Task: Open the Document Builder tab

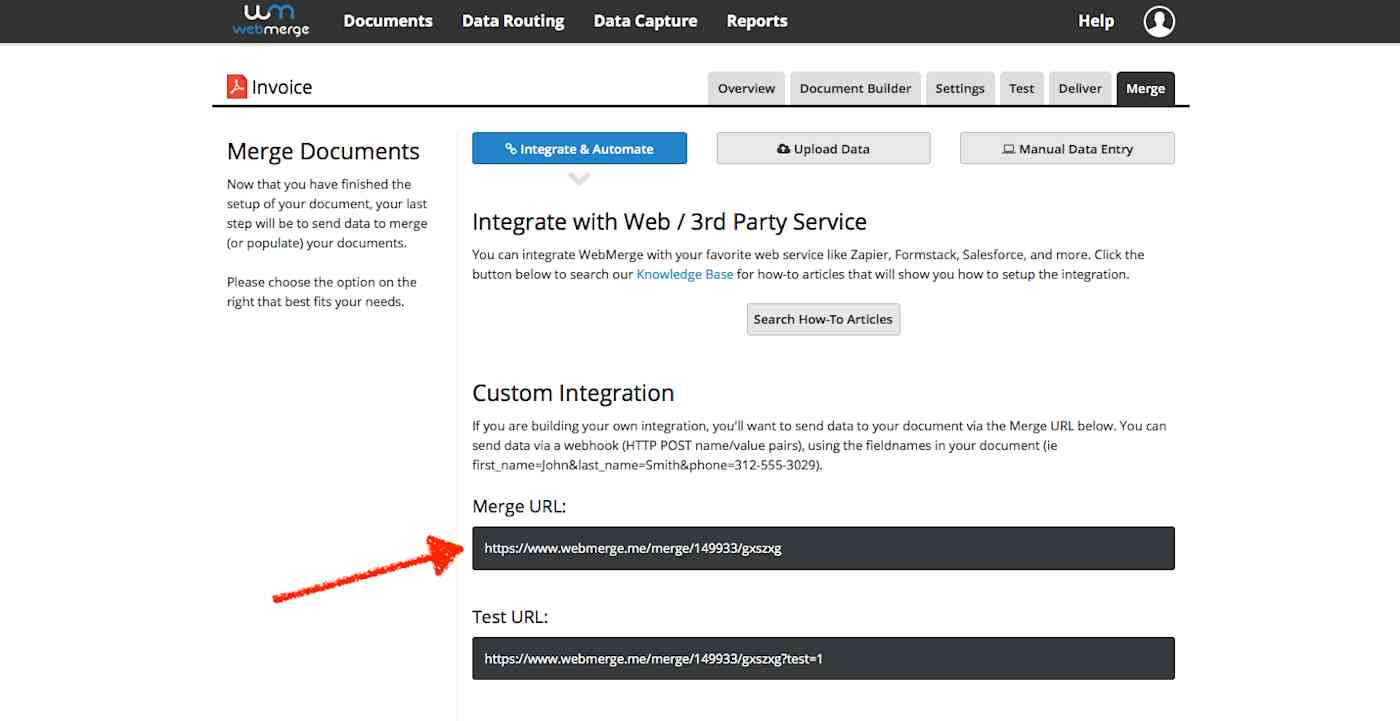Action: (855, 88)
